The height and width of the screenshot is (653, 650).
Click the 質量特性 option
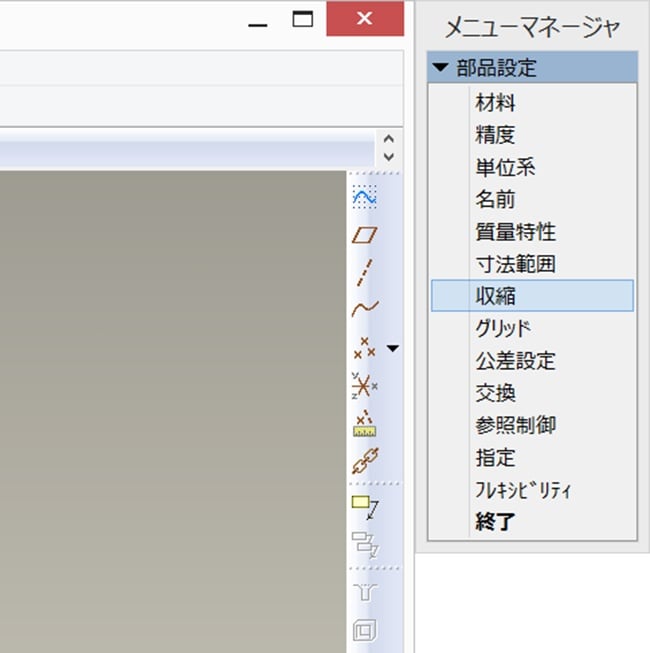coord(515,232)
